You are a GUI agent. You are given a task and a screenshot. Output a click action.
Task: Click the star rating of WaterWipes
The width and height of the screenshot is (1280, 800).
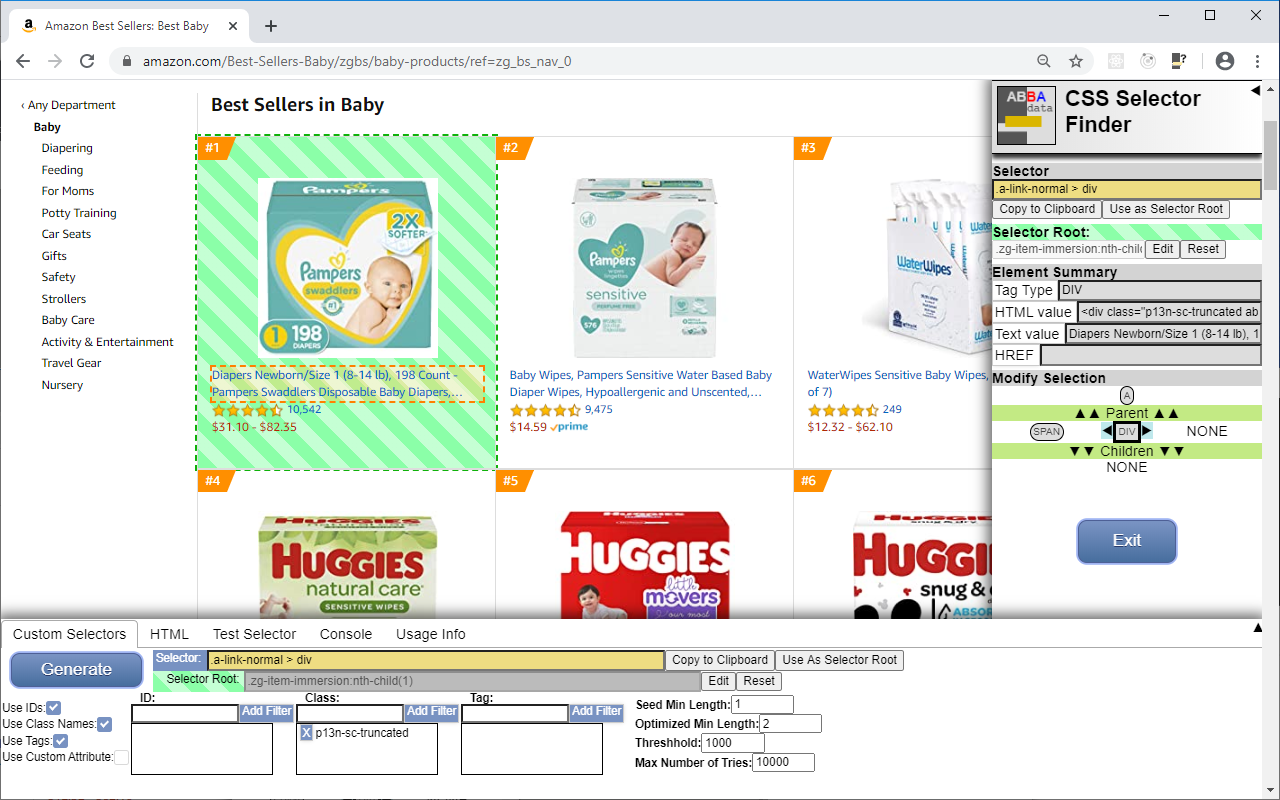point(843,410)
